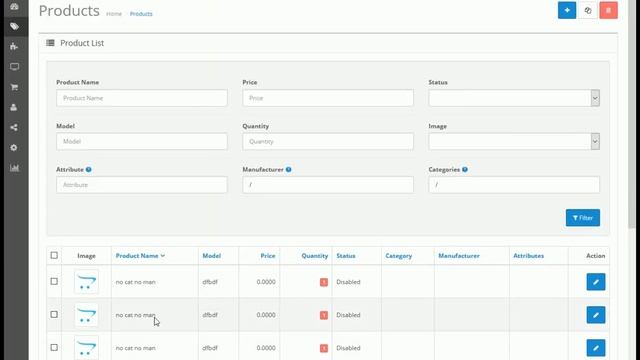Sort by Price column header
Image resolution: width=640 pixels, height=360 pixels.
[x=268, y=256]
